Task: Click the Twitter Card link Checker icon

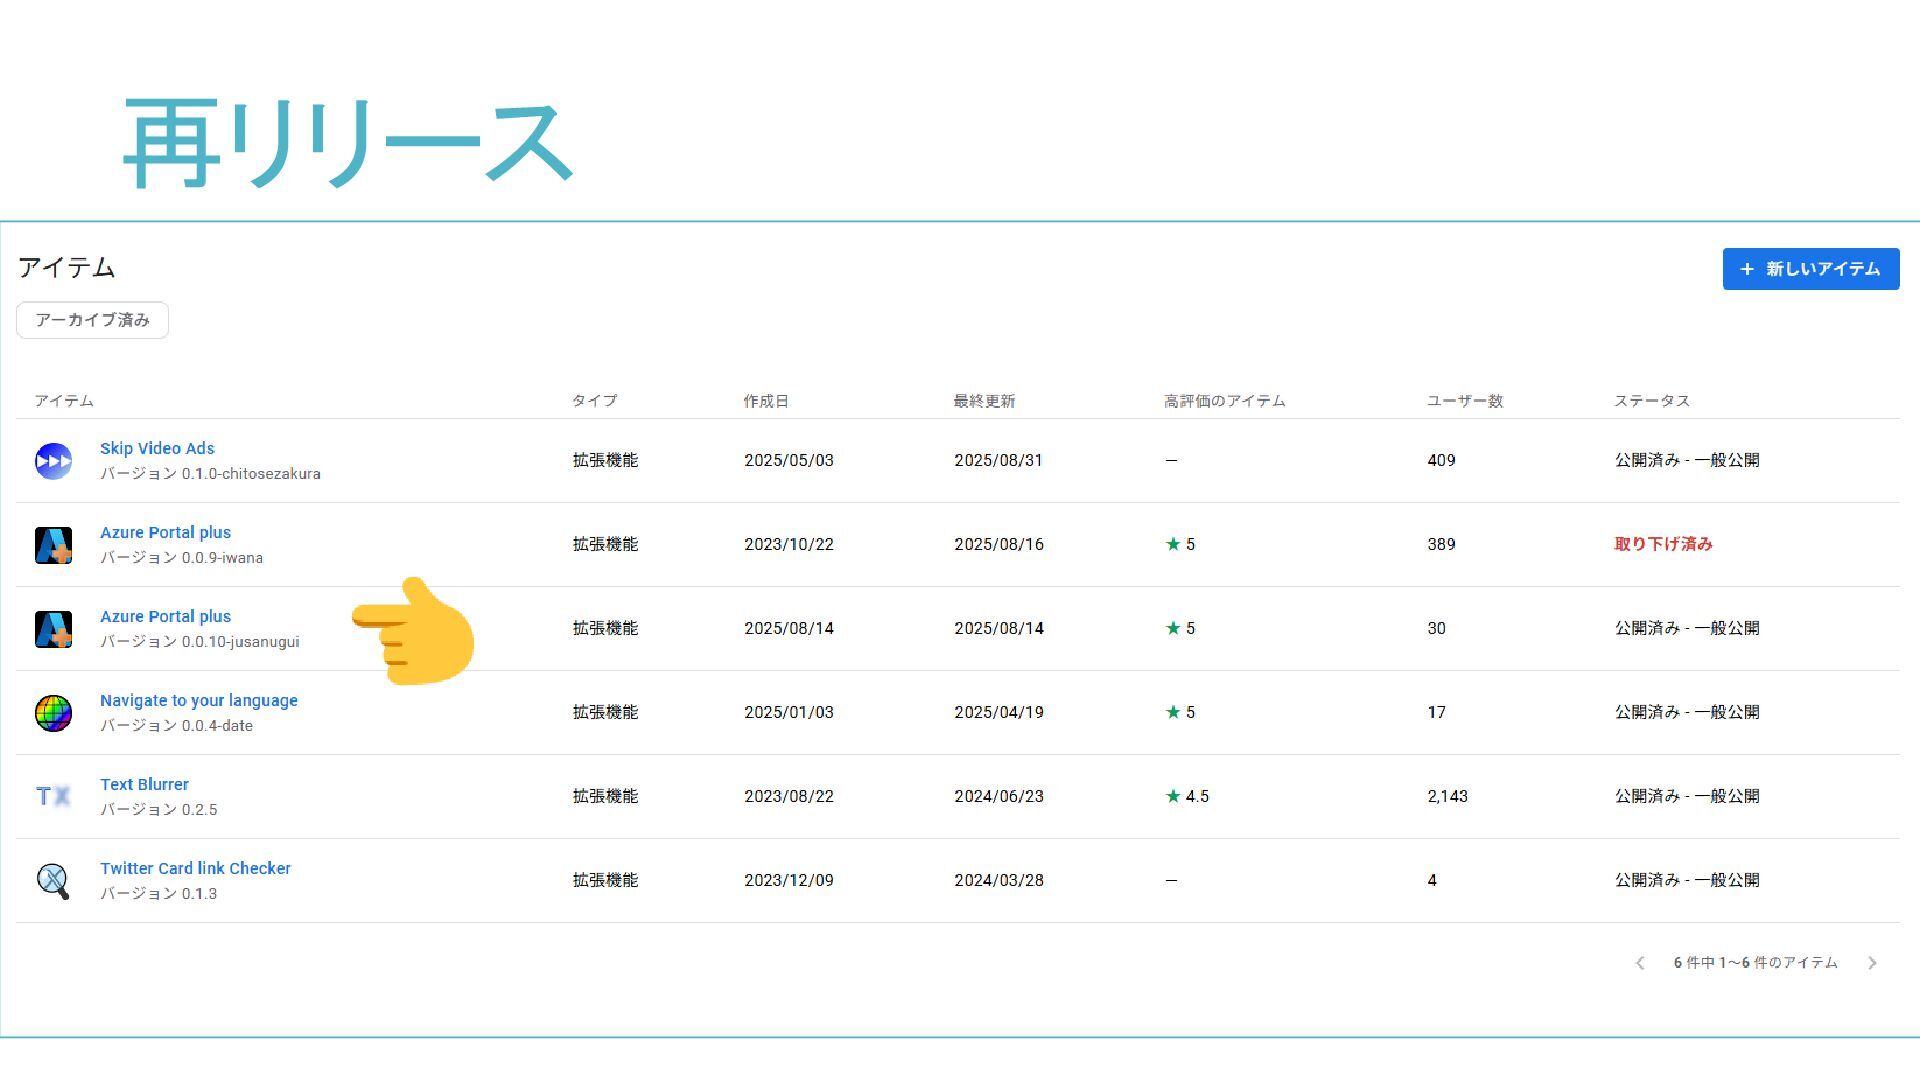Action: tap(53, 881)
